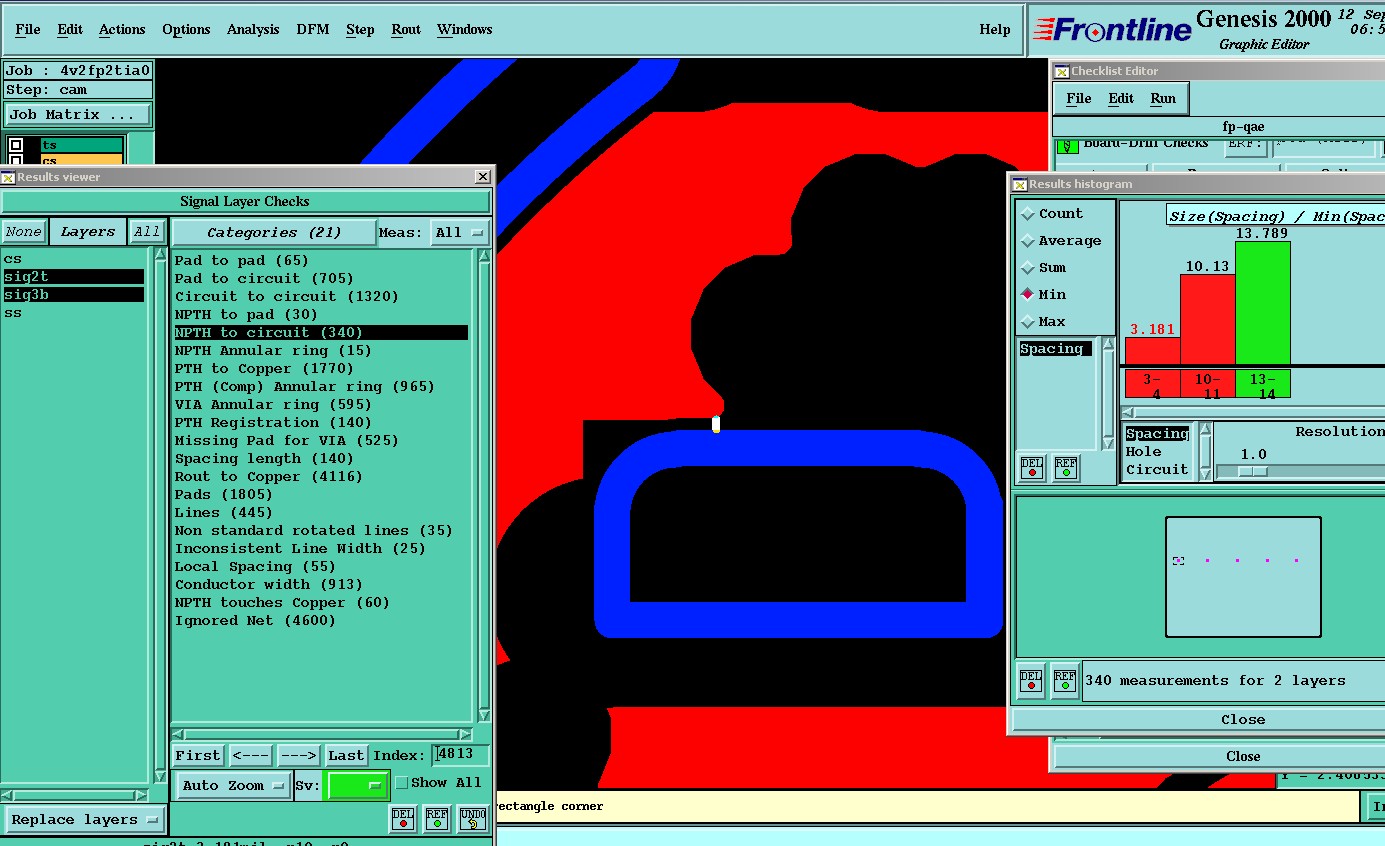Open Rout menu

click(406, 29)
